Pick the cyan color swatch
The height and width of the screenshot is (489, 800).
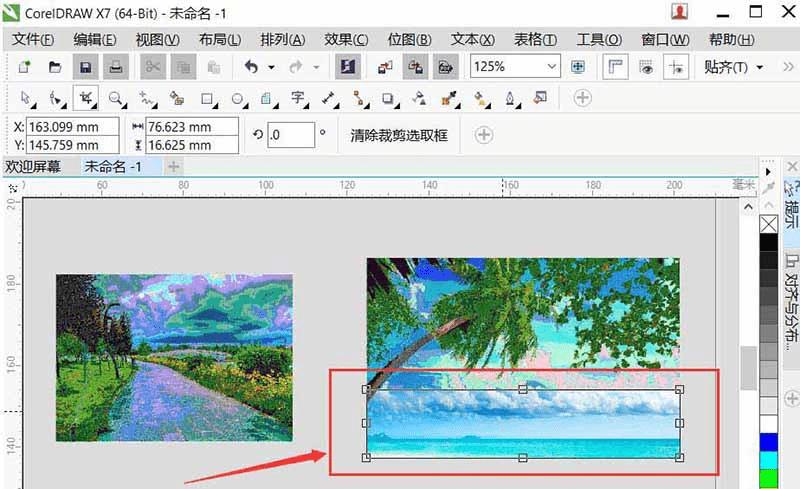[768, 460]
